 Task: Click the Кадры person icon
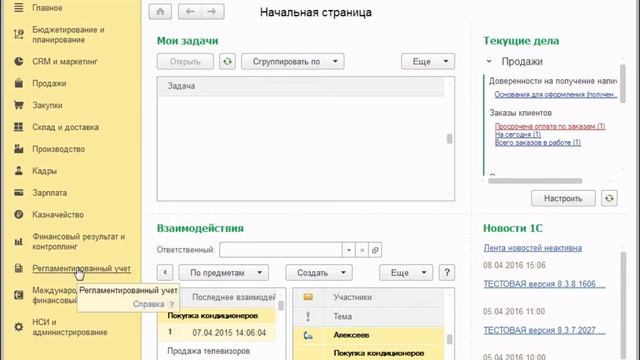pyautogui.click(x=19, y=171)
